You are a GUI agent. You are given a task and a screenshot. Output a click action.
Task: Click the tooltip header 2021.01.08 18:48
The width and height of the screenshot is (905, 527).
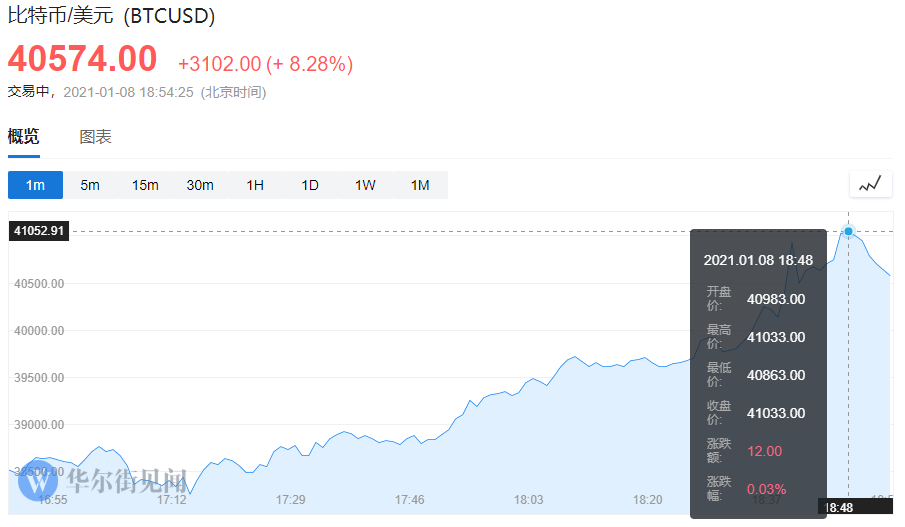coord(758,260)
